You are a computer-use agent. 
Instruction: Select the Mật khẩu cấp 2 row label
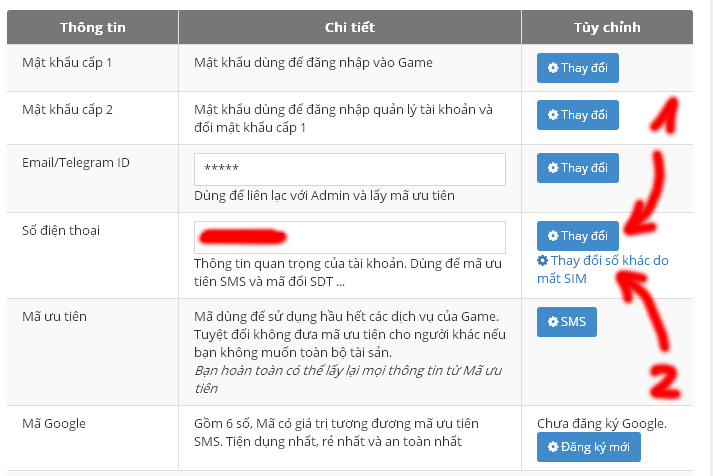67,109
